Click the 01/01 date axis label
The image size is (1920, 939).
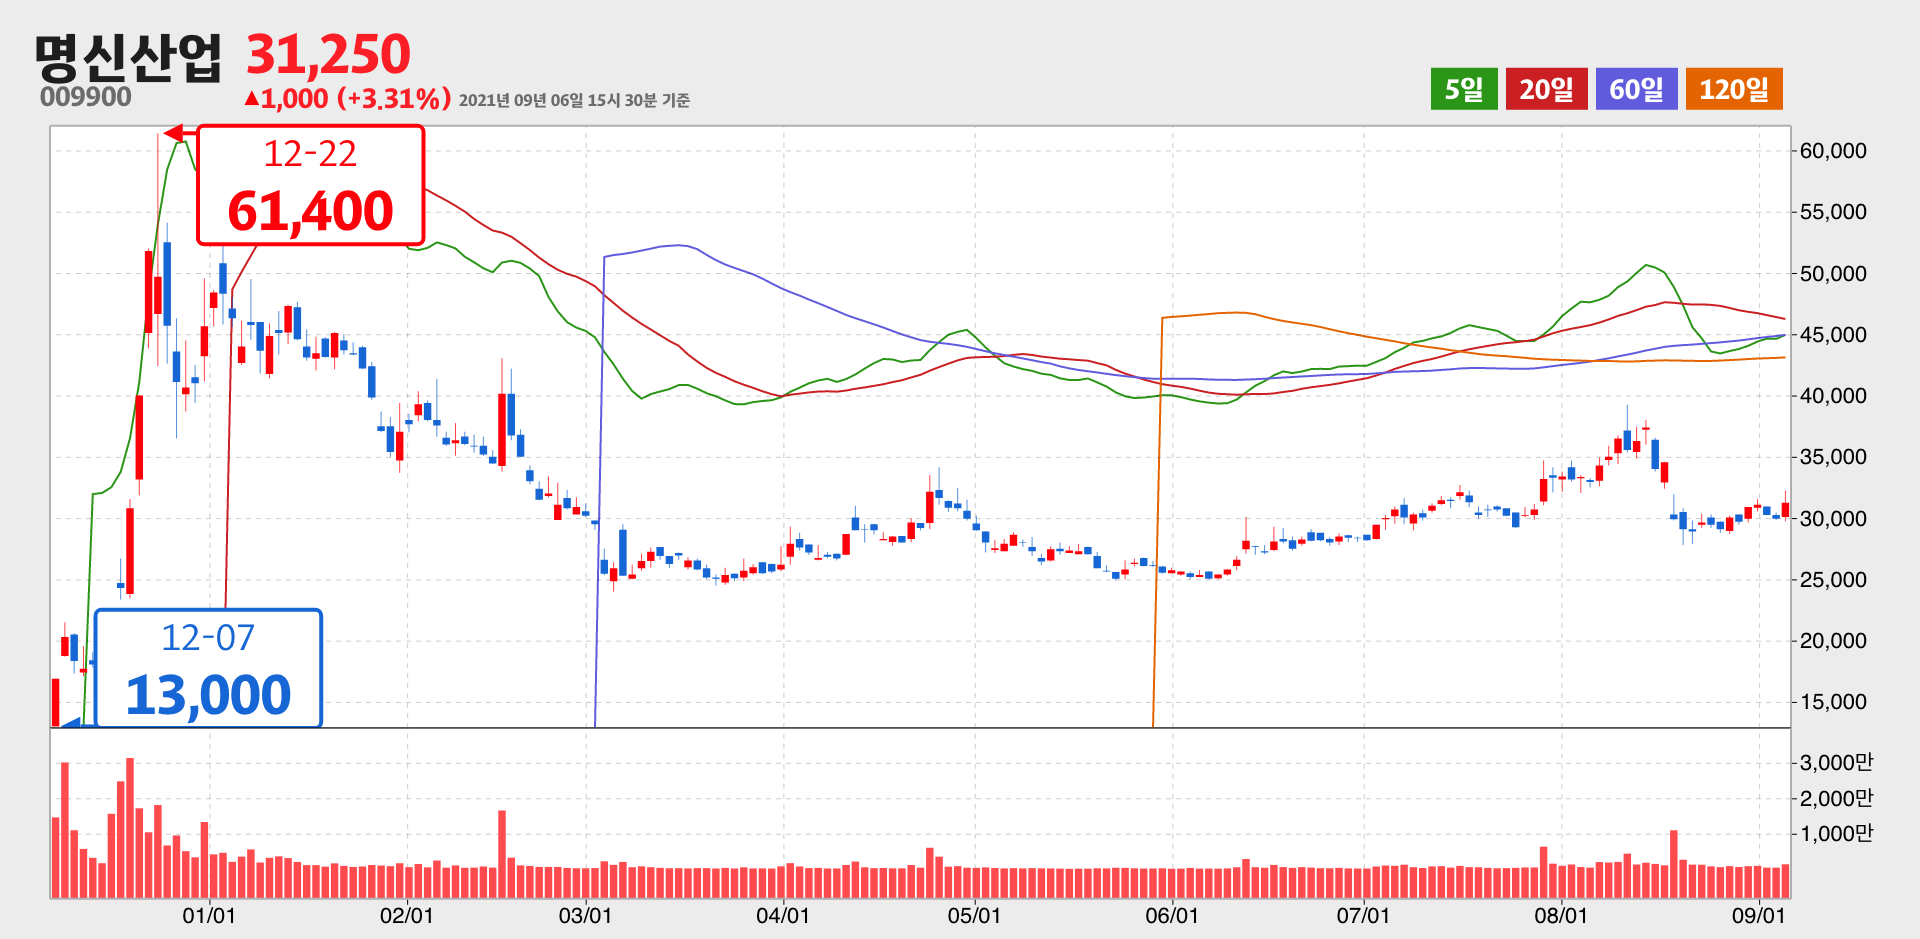point(209,916)
